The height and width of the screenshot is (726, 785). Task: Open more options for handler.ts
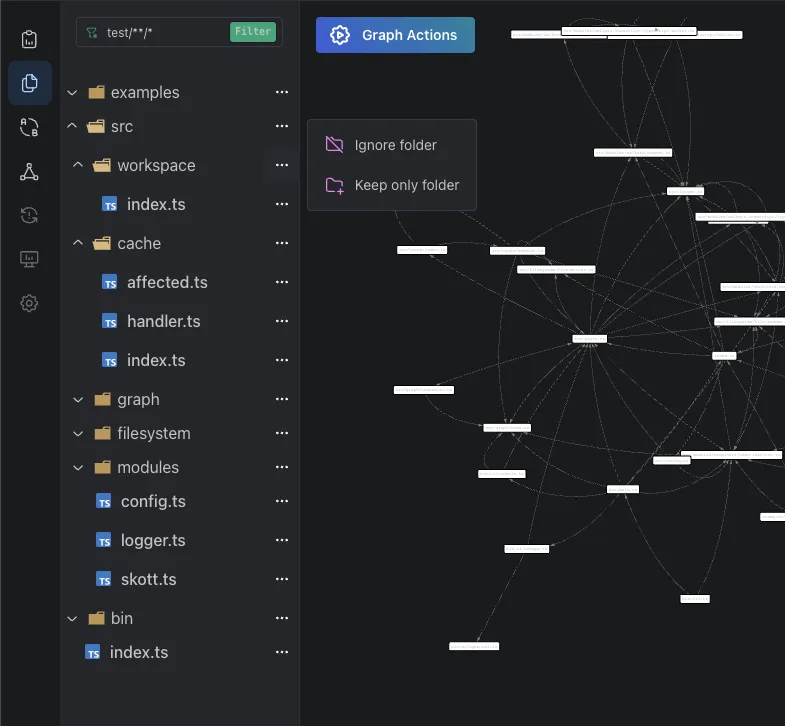282,321
